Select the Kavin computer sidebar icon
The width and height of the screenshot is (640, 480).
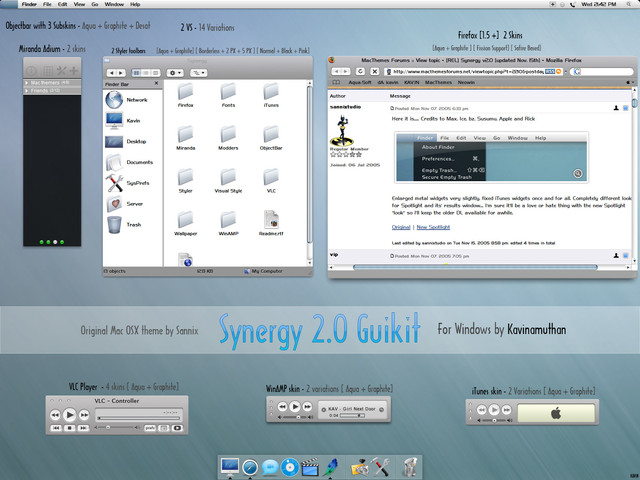(x=114, y=120)
